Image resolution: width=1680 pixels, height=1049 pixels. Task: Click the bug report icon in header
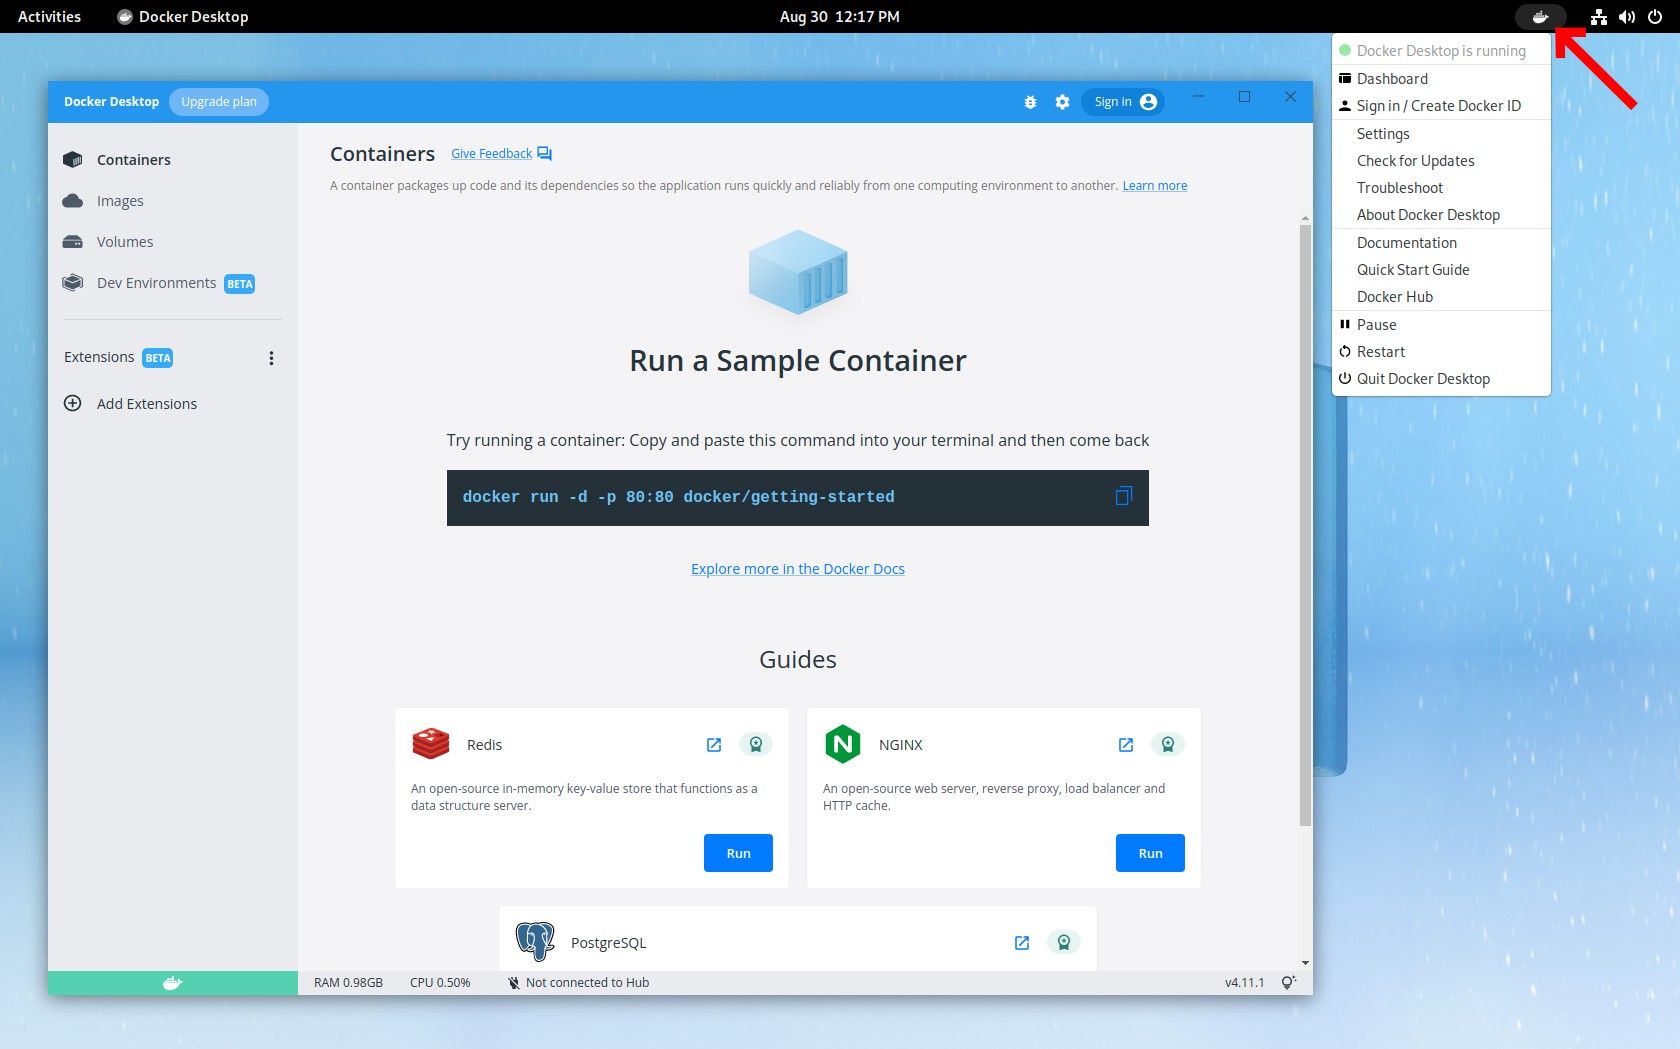(1030, 102)
